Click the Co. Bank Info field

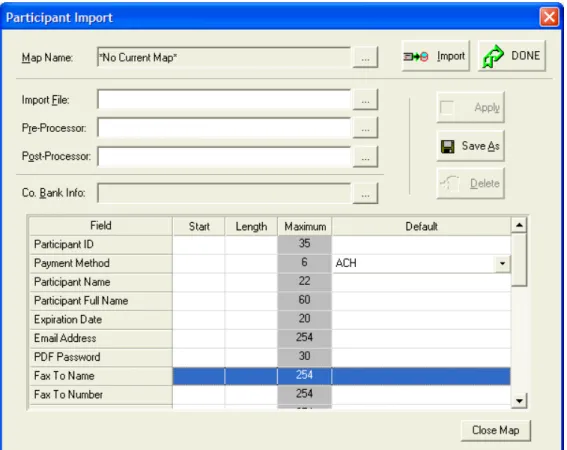coord(224,193)
